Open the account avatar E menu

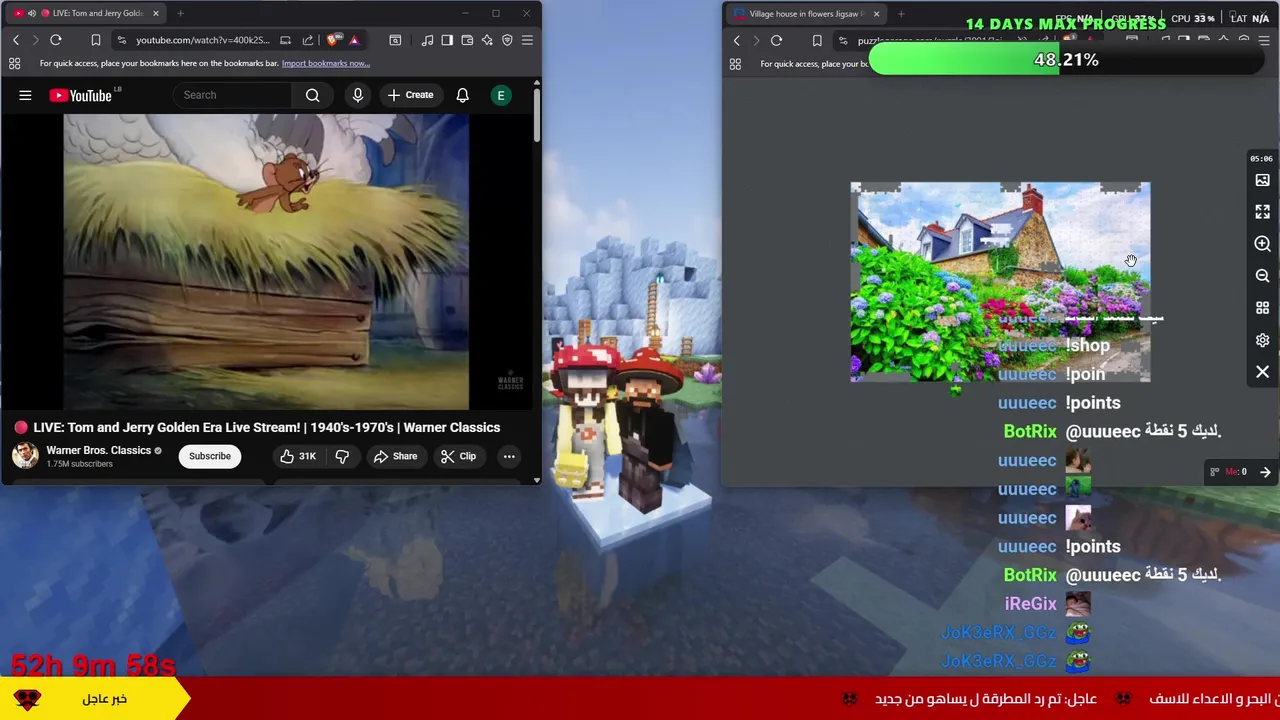501,95
